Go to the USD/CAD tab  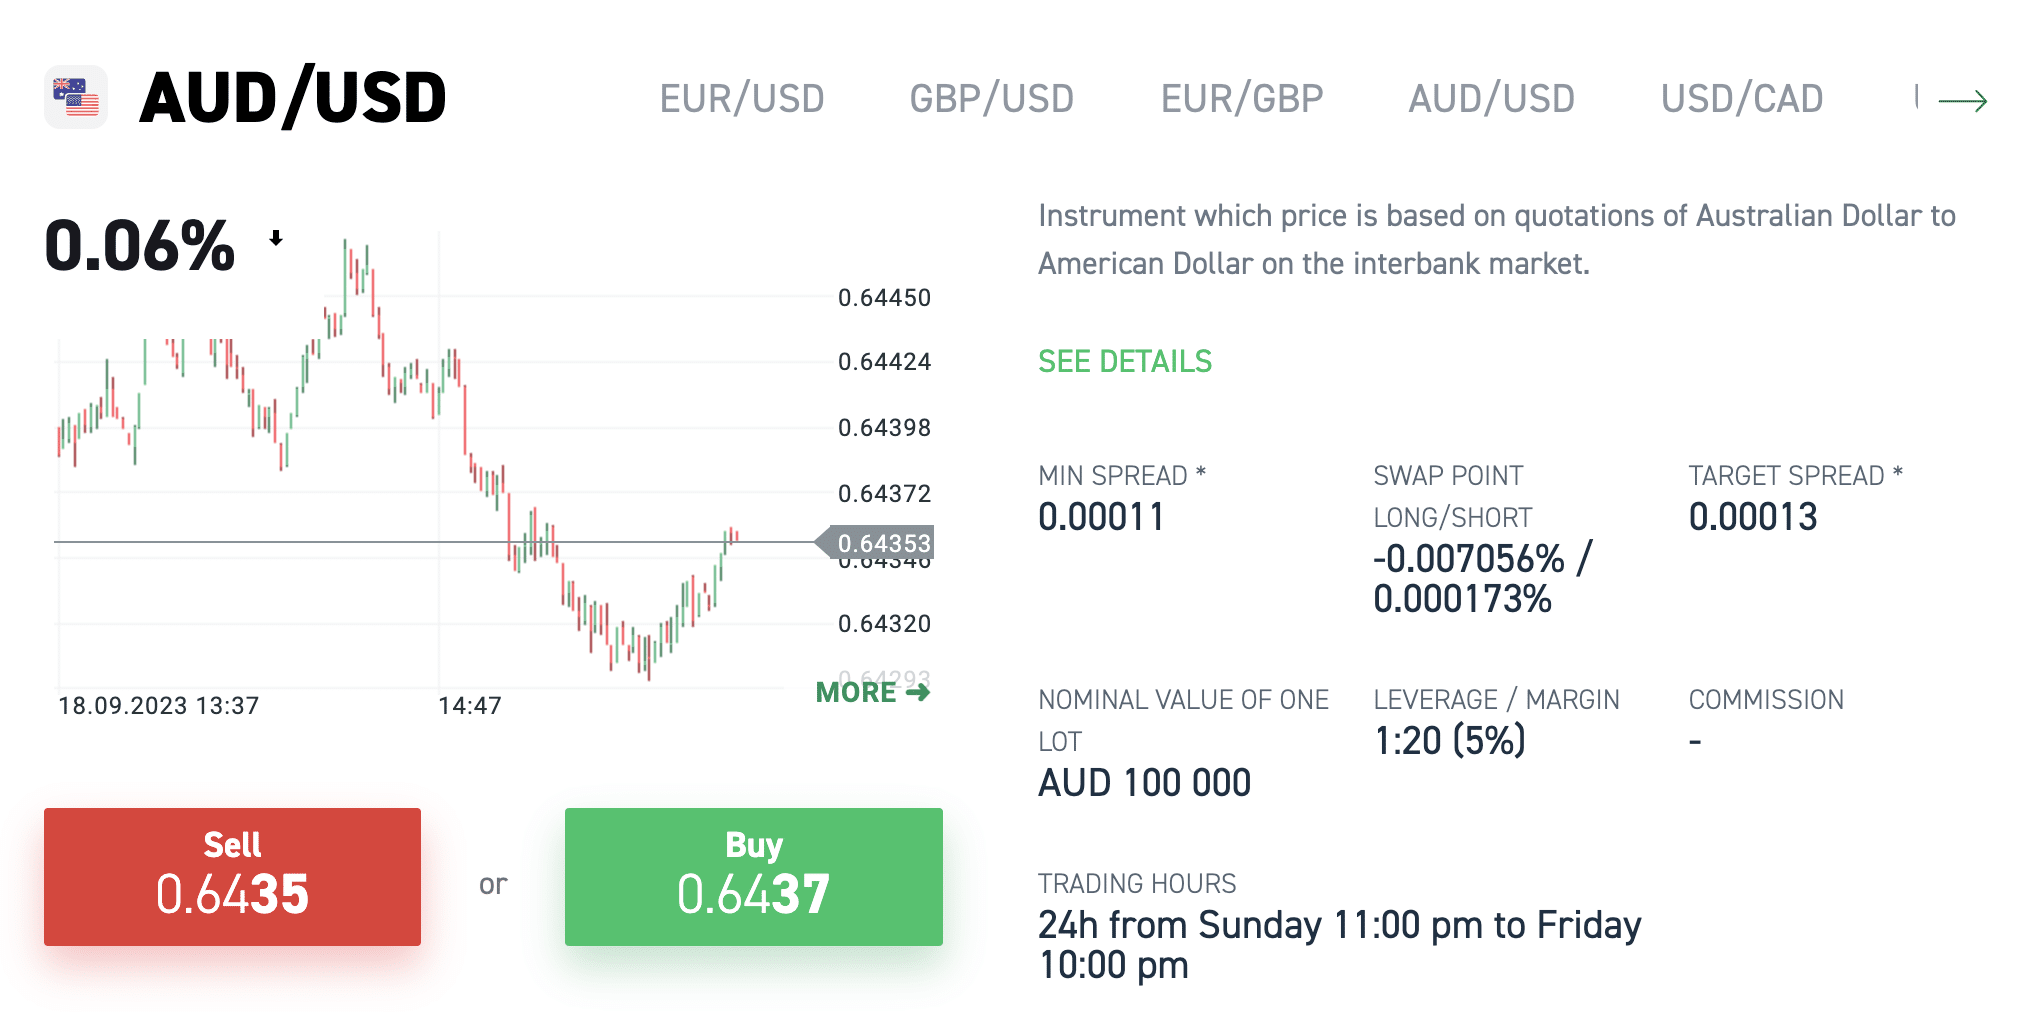(x=1741, y=99)
